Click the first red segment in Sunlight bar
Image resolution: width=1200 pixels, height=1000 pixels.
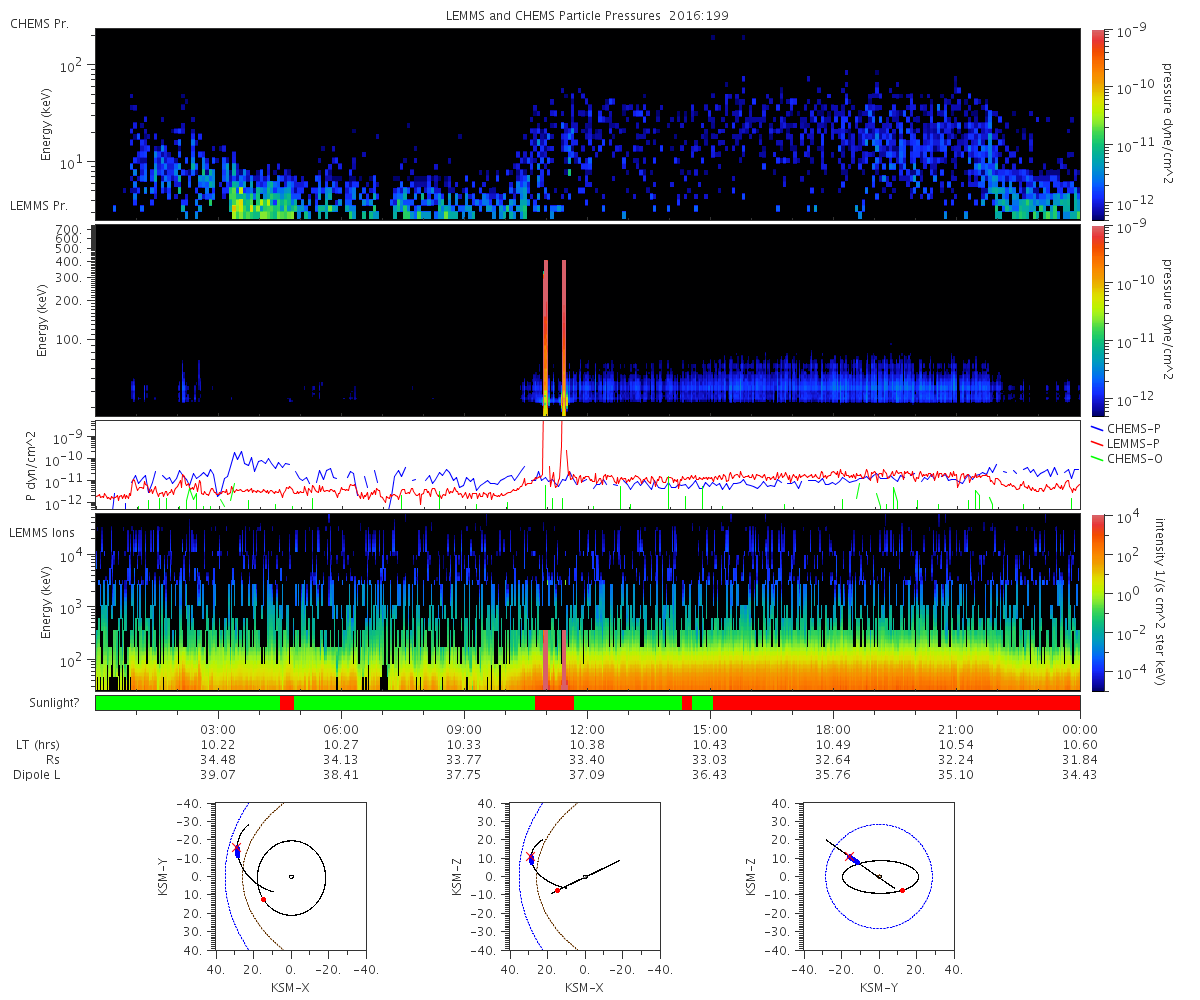click(287, 703)
